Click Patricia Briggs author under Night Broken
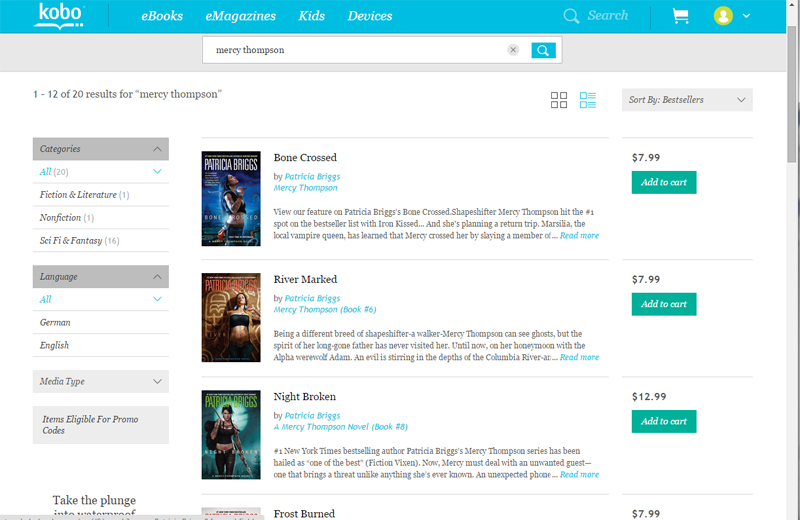The height and width of the screenshot is (520, 800). coord(312,415)
